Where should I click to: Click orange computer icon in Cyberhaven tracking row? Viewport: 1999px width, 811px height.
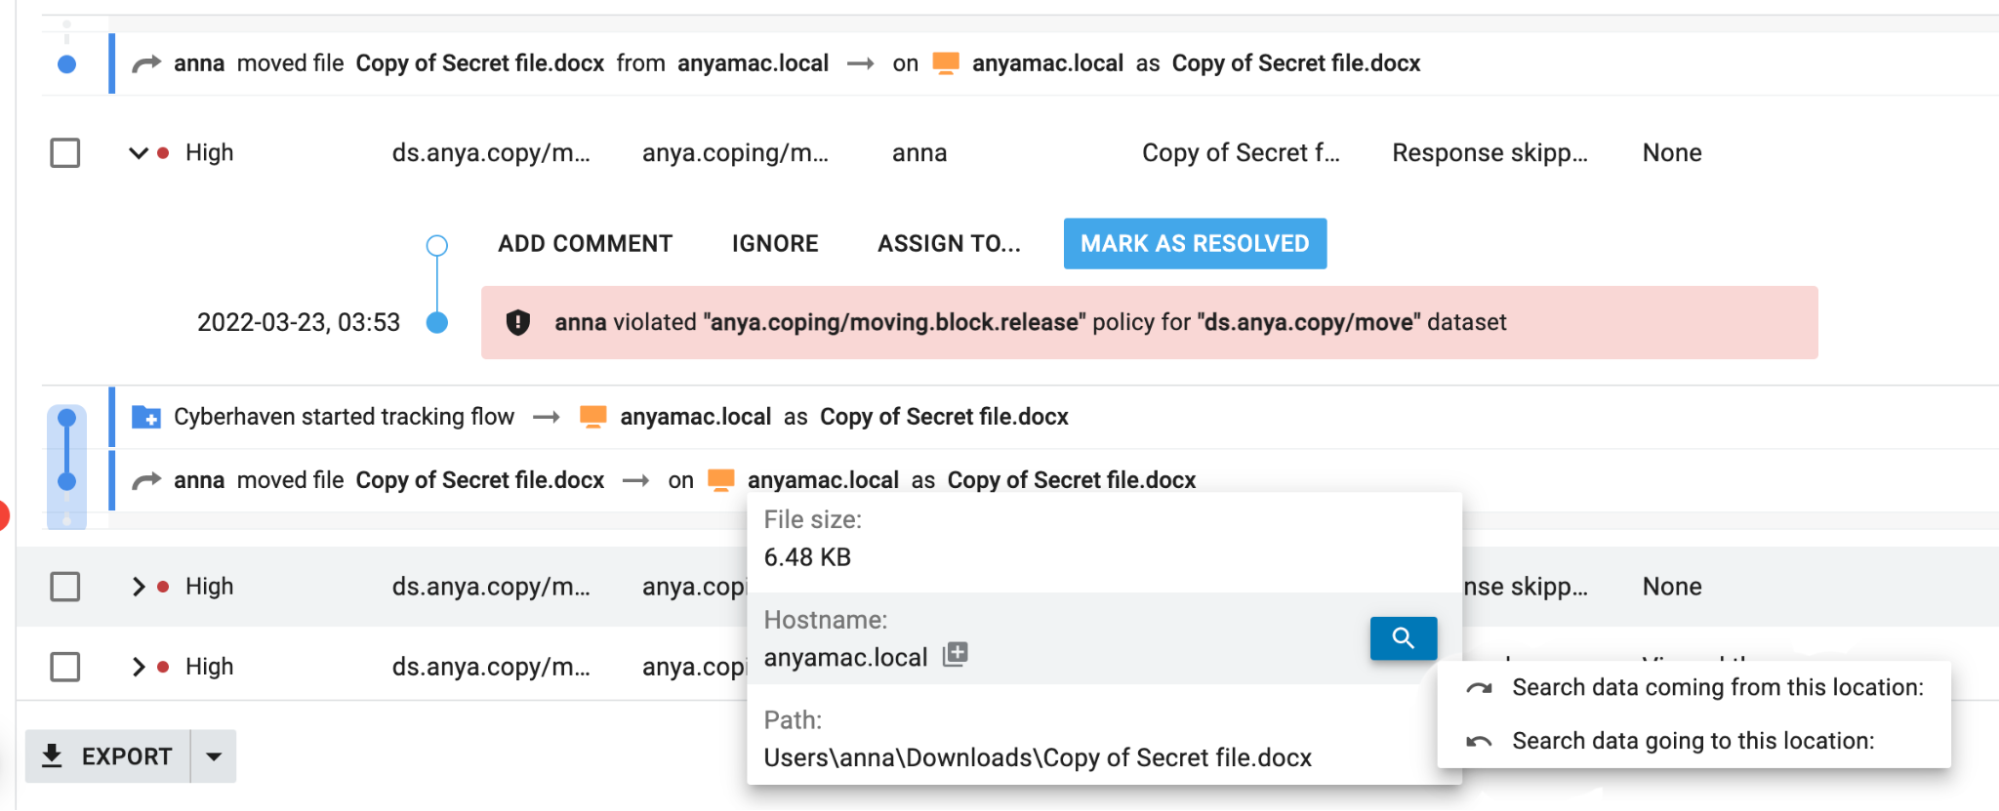593,416
